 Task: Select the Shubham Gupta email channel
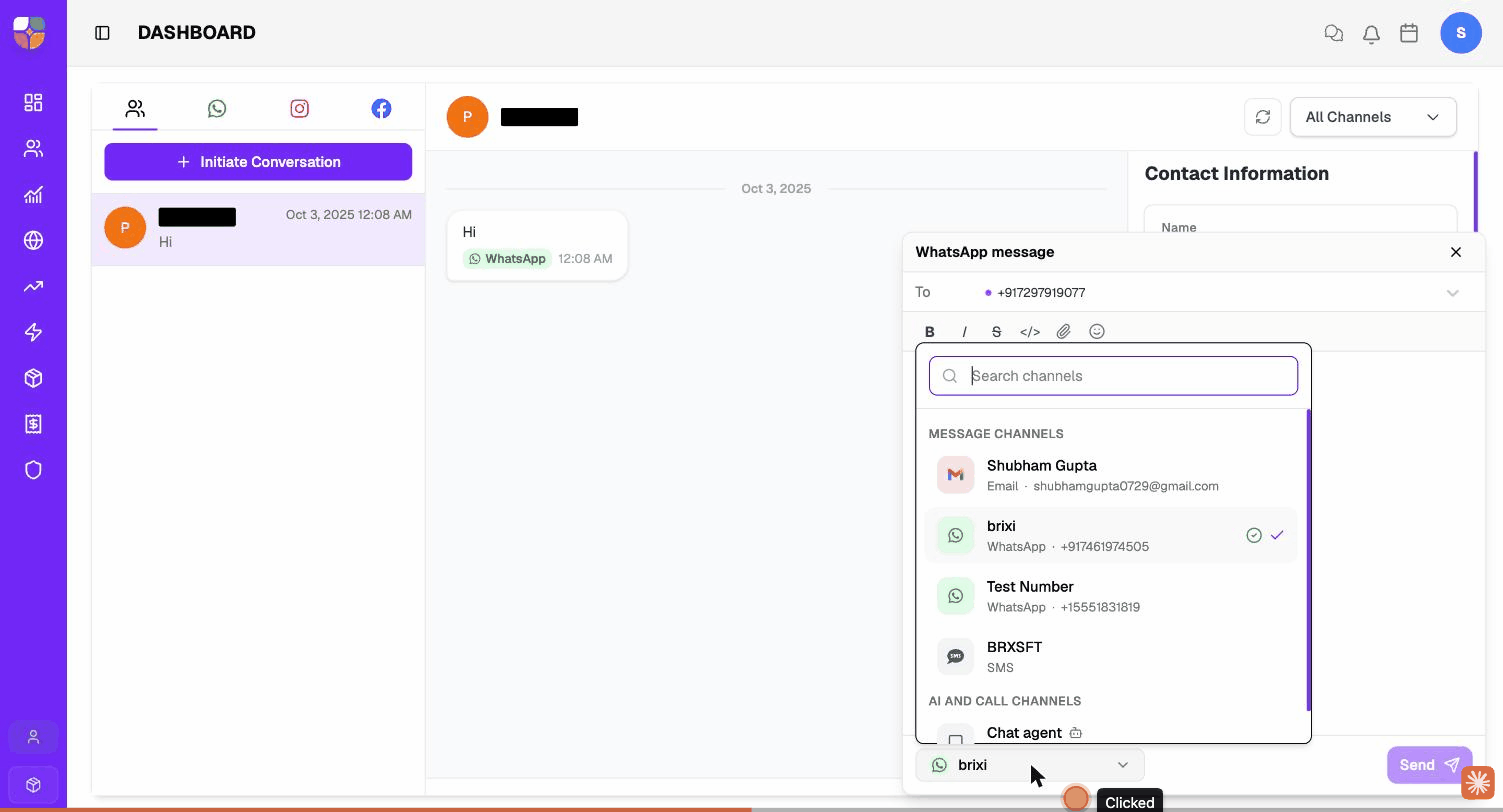pyautogui.click(x=1110, y=475)
